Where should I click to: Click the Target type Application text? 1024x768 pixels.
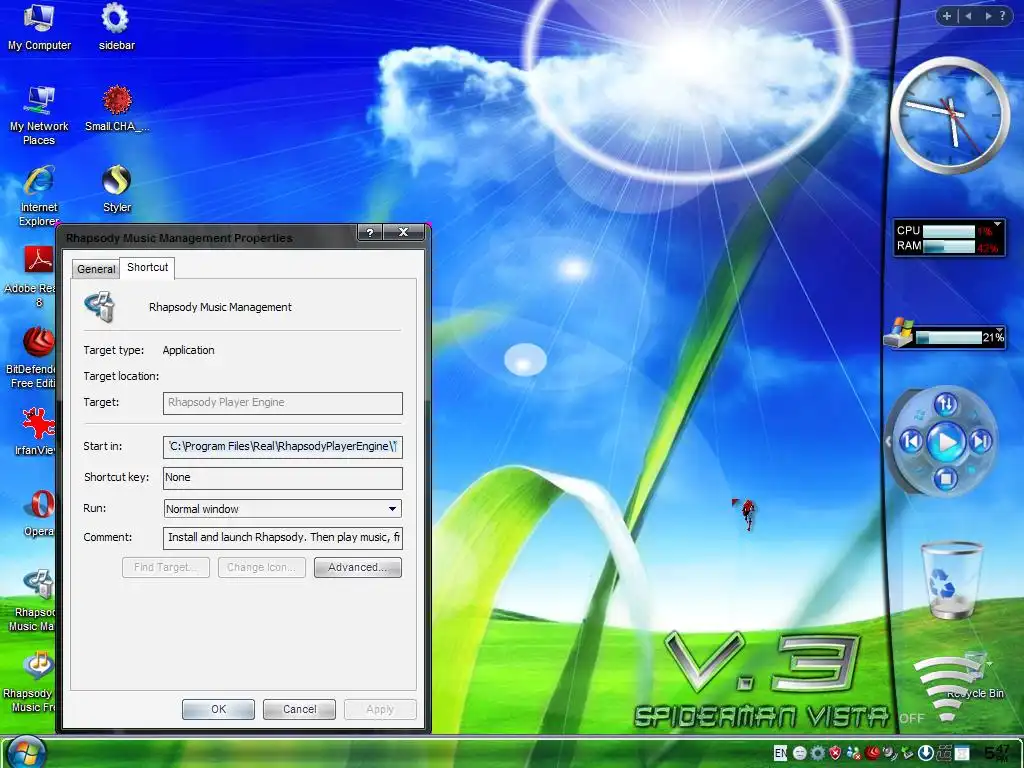tap(188, 350)
